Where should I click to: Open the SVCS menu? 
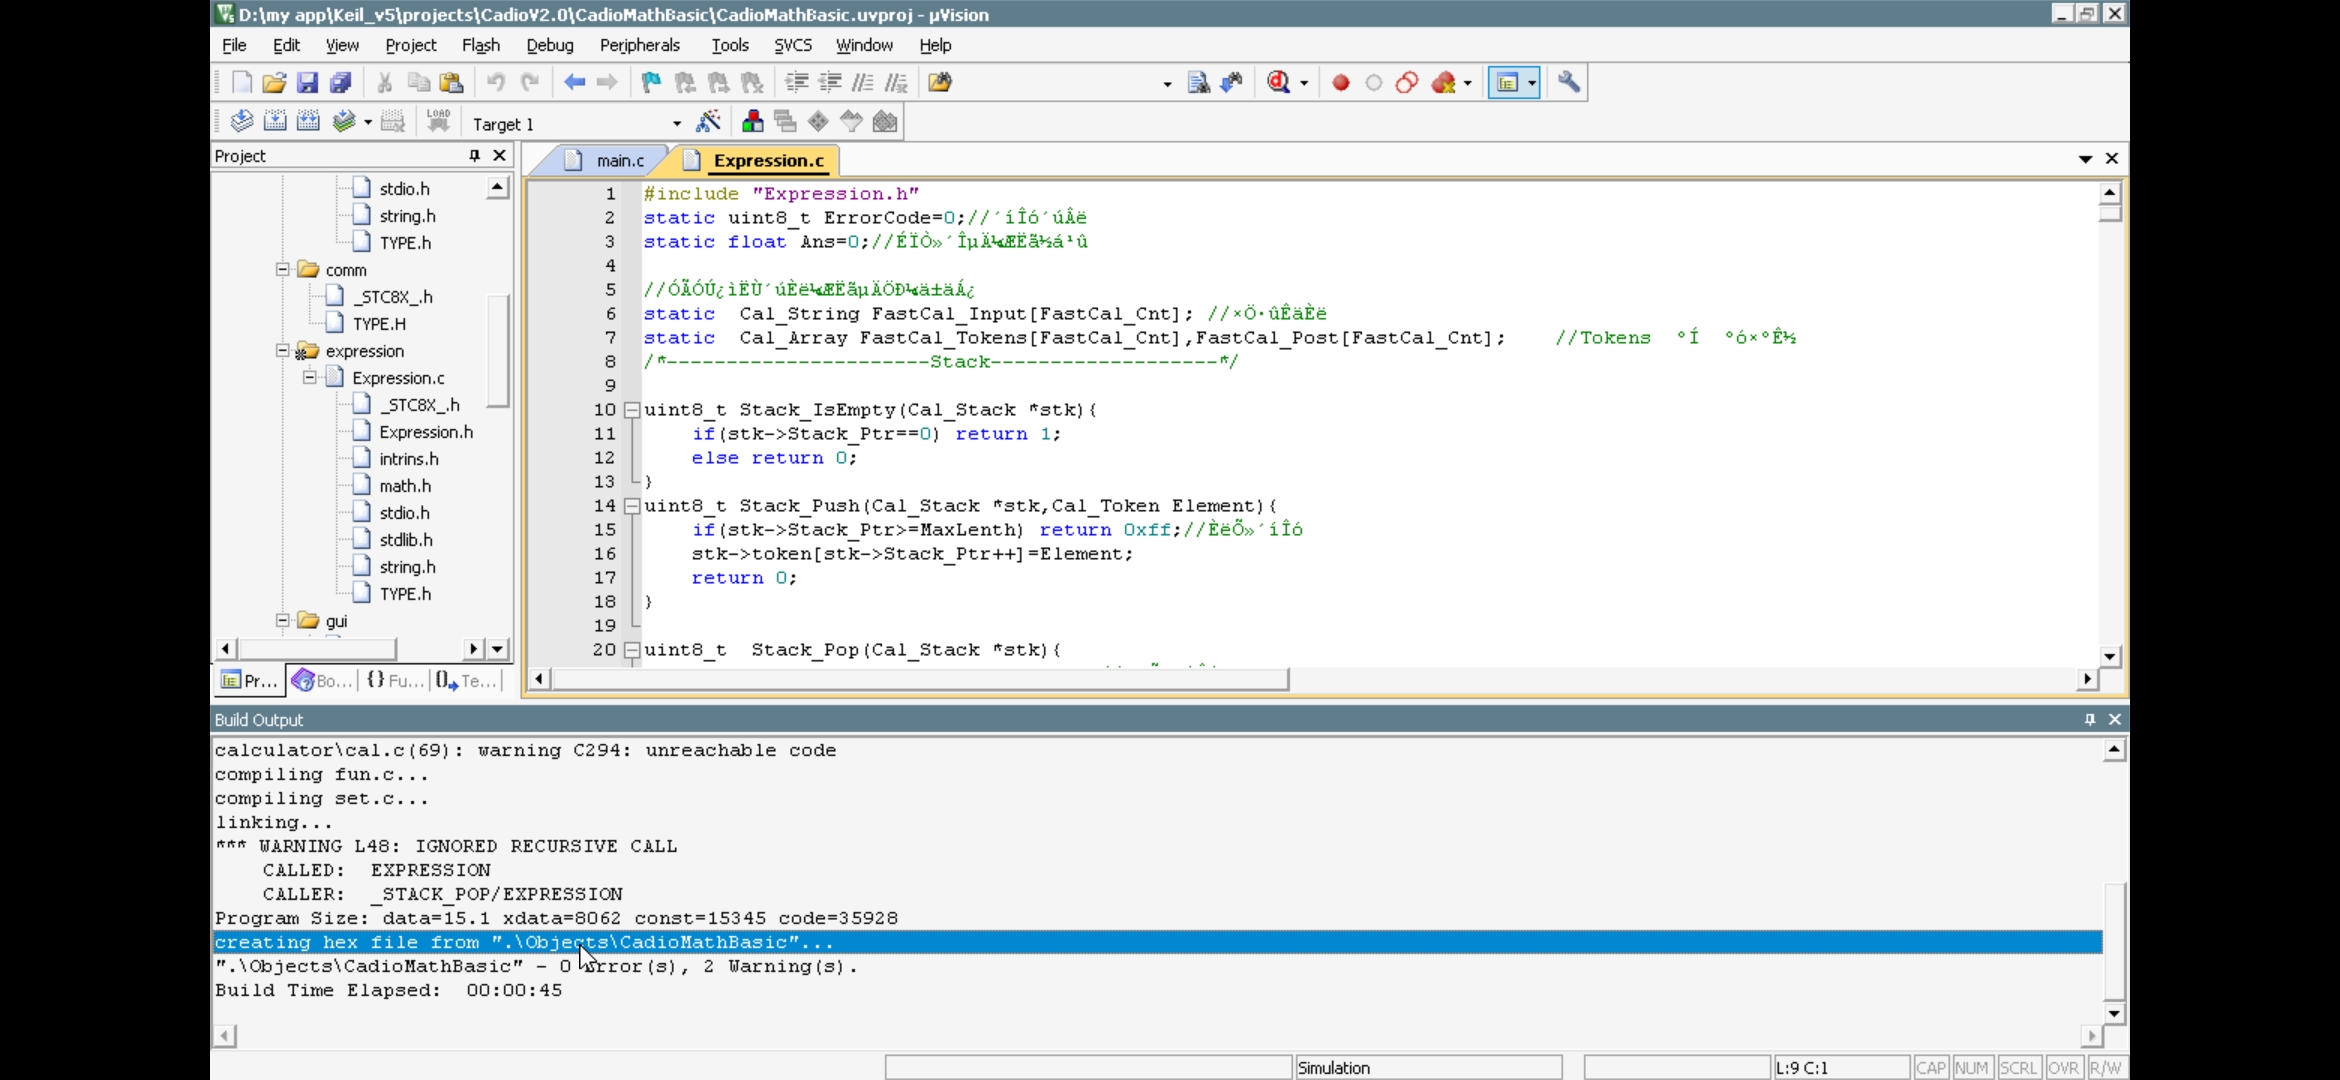tap(793, 45)
